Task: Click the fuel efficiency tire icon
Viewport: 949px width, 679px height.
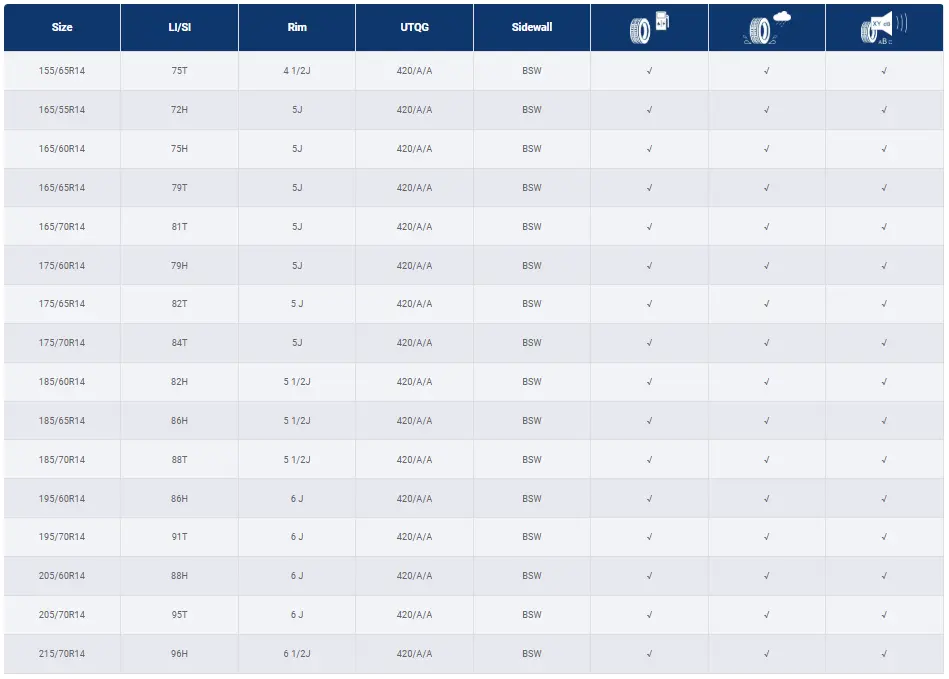Action: click(649, 28)
